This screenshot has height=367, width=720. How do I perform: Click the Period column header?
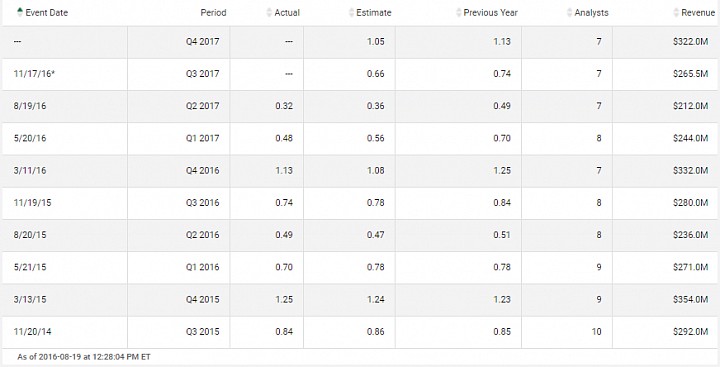[x=214, y=13]
